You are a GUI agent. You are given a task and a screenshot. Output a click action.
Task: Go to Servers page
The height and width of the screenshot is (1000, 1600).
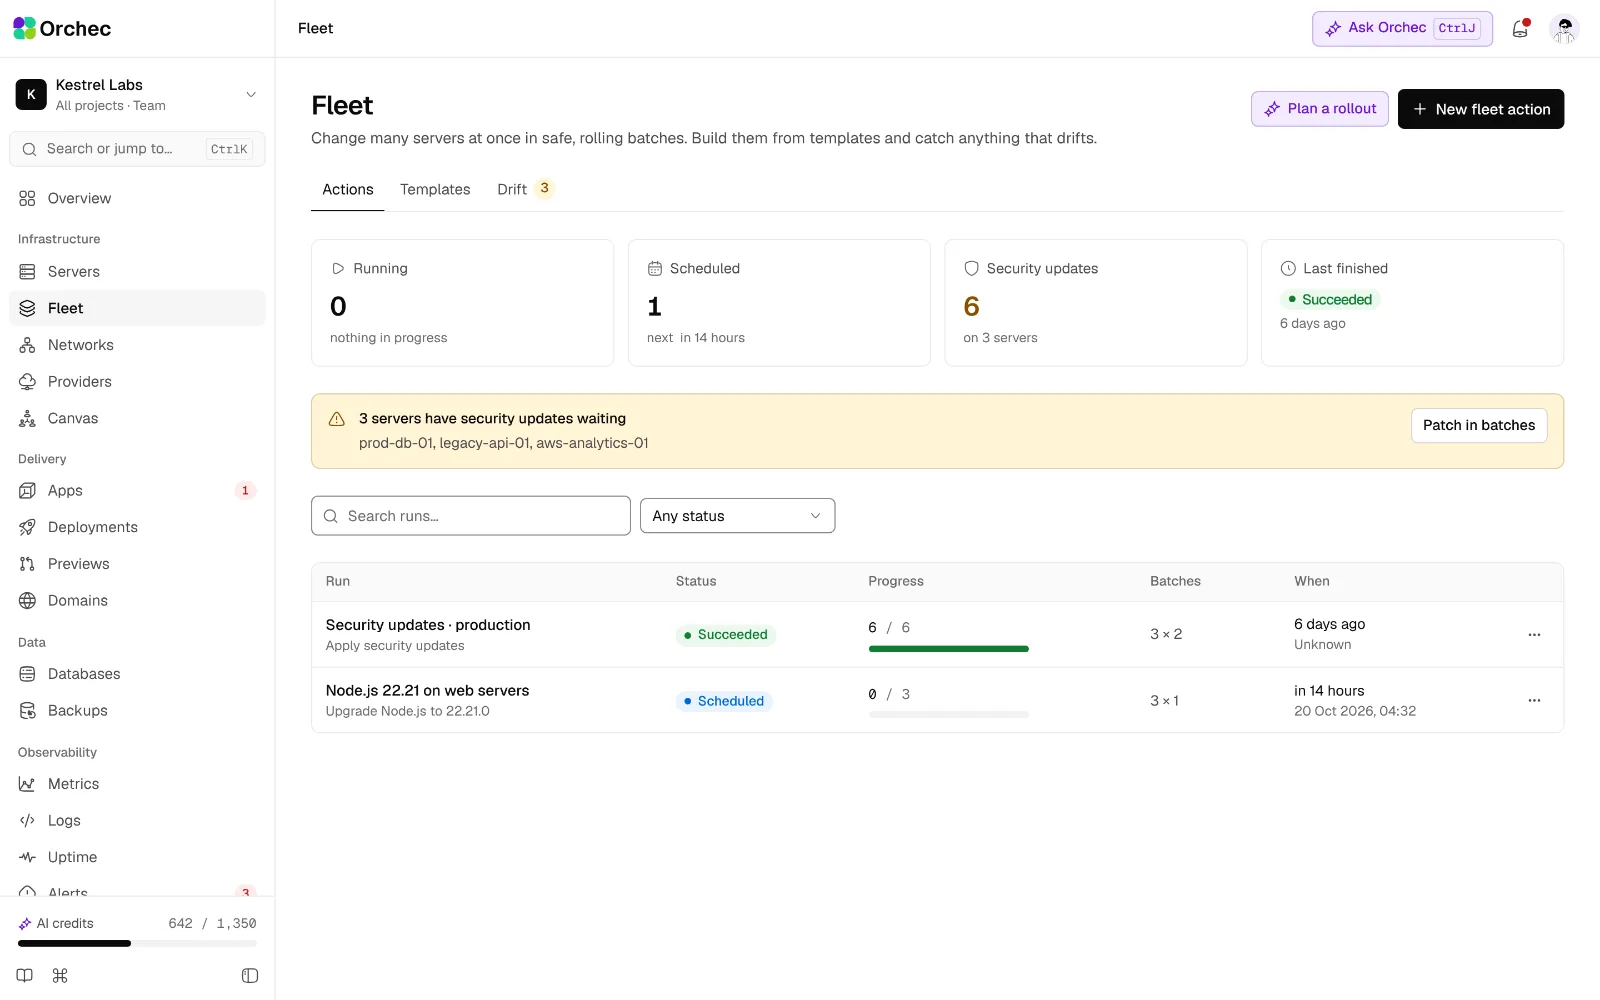coord(137,272)
